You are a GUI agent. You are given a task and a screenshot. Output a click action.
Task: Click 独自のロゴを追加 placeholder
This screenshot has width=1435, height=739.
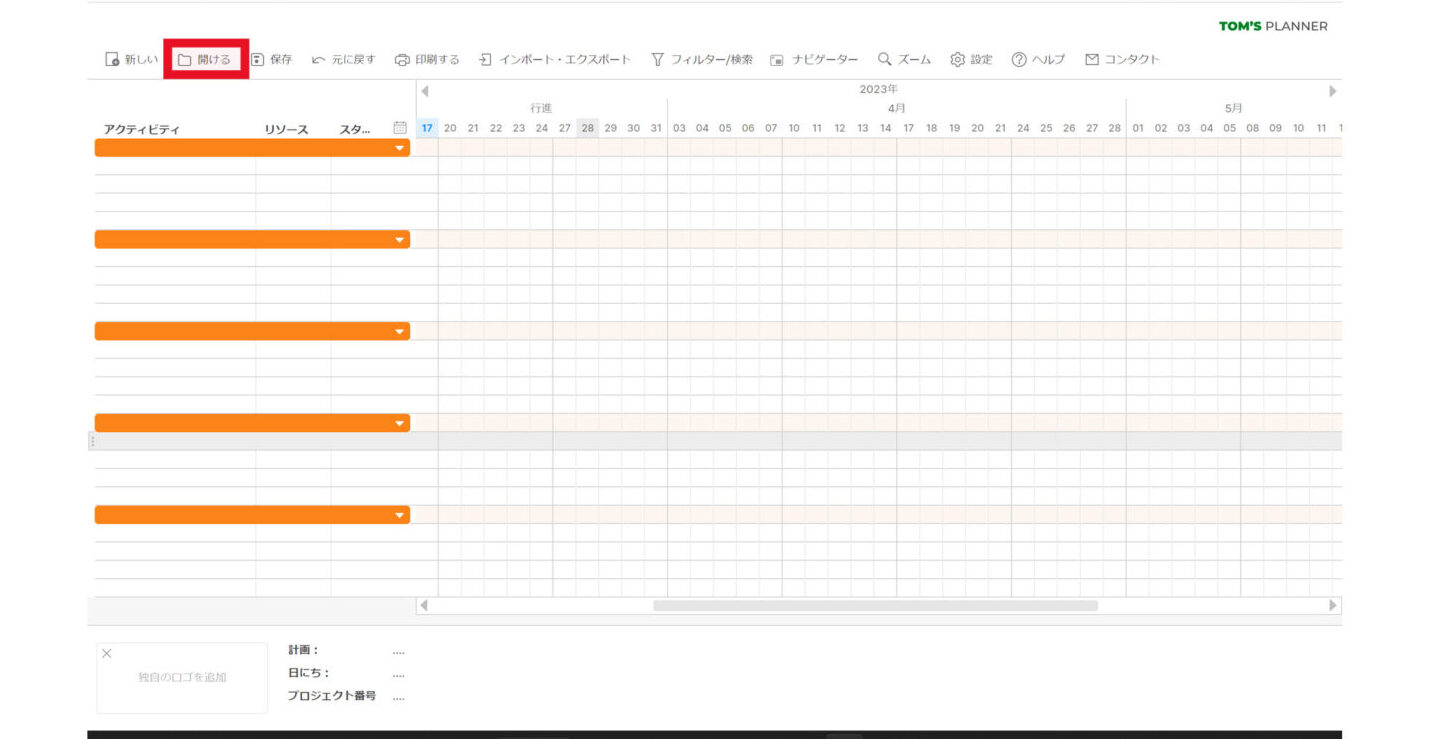(181, 677)
